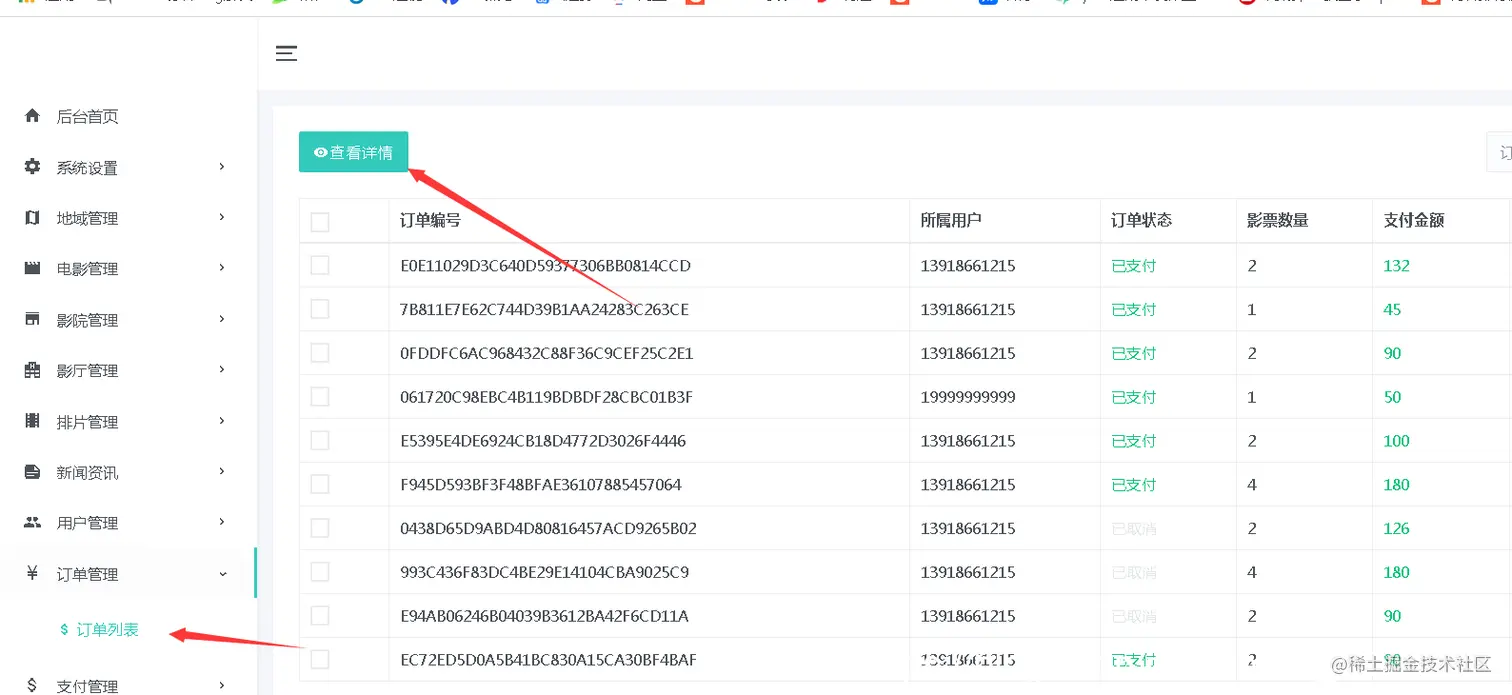Open the 影院管理 menu label
The width and height of the screenshot is (1512, 695).
[x=87, y=320]
